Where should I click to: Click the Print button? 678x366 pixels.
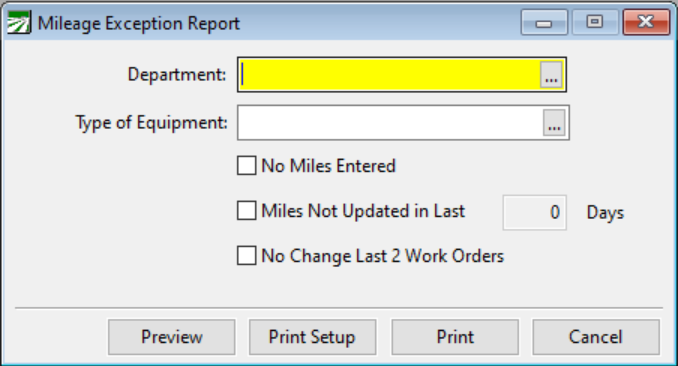[x=455, y=337]
